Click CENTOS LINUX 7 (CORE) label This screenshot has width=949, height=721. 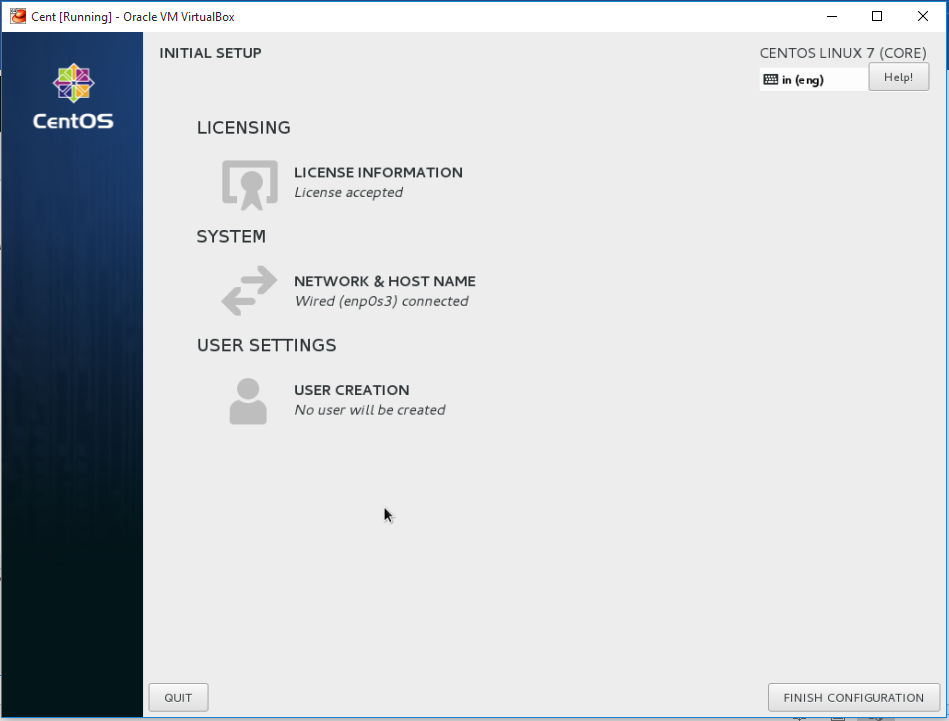(x=843, y=53)
